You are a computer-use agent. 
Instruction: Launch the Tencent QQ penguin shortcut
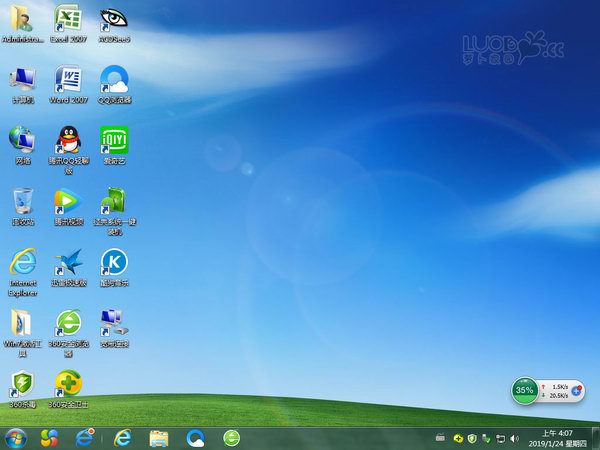(68, 150)
